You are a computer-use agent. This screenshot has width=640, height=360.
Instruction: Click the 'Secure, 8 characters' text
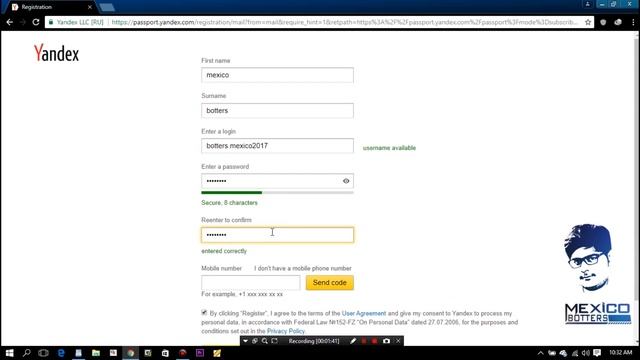(x=229, y=203)
